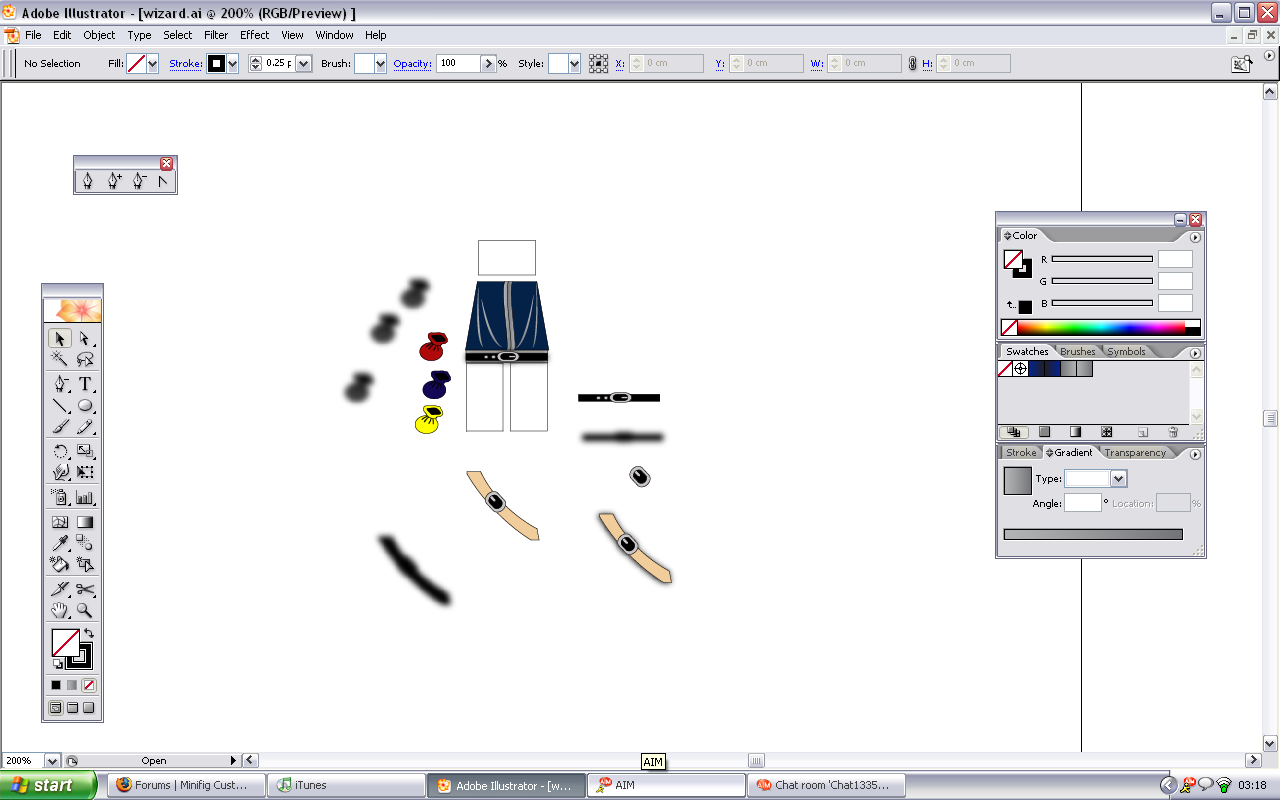Screen dimensions: 1280x800
Task: Pick the Mesh tool
Action: 60,522
